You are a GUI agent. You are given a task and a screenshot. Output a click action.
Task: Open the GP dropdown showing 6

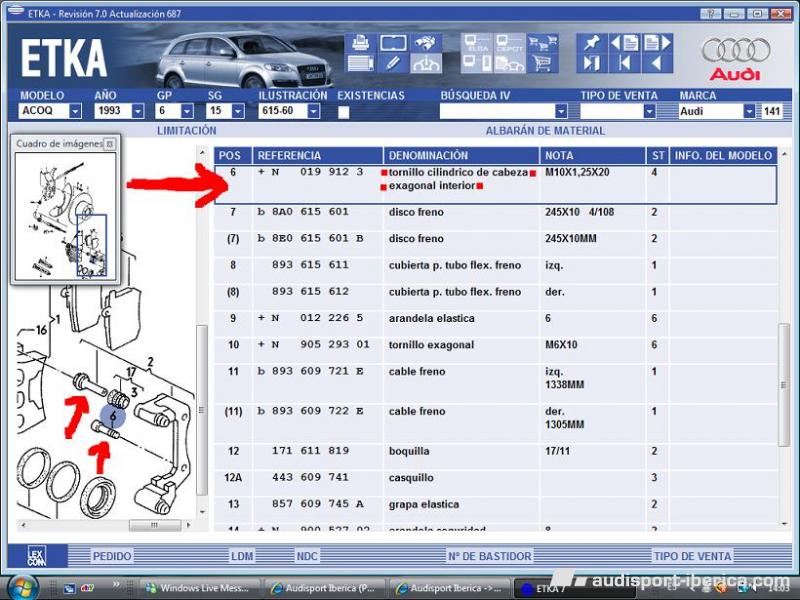point(187,111)
